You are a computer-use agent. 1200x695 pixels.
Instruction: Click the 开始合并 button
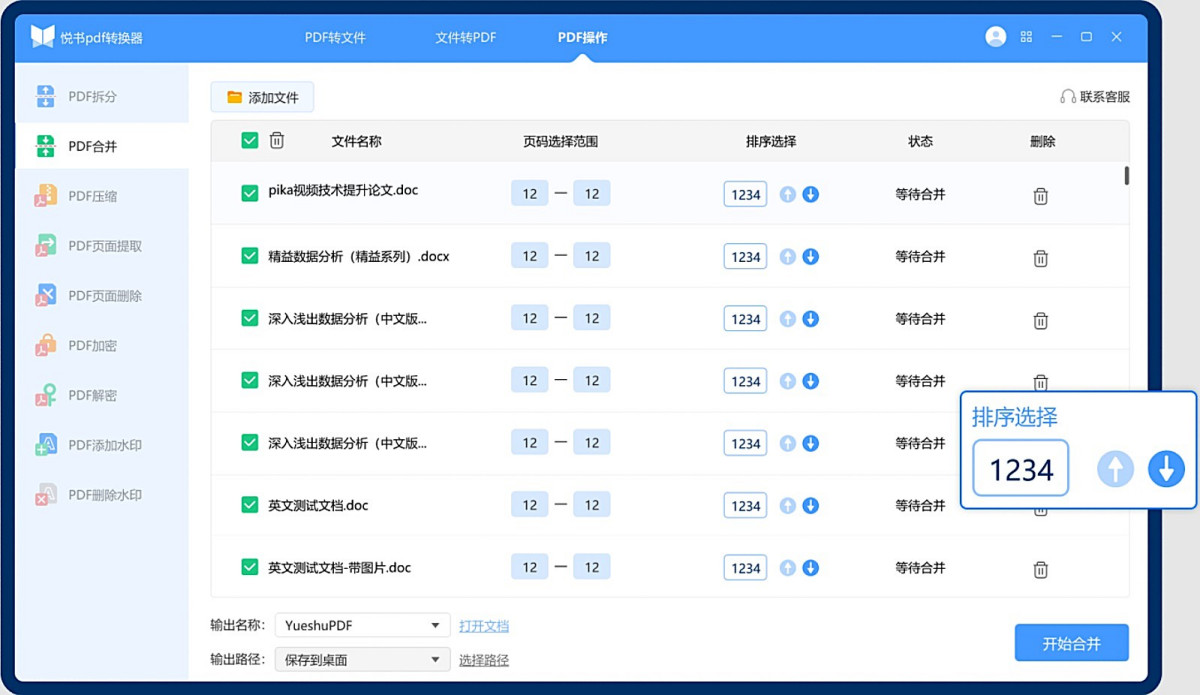point(1071,643)
